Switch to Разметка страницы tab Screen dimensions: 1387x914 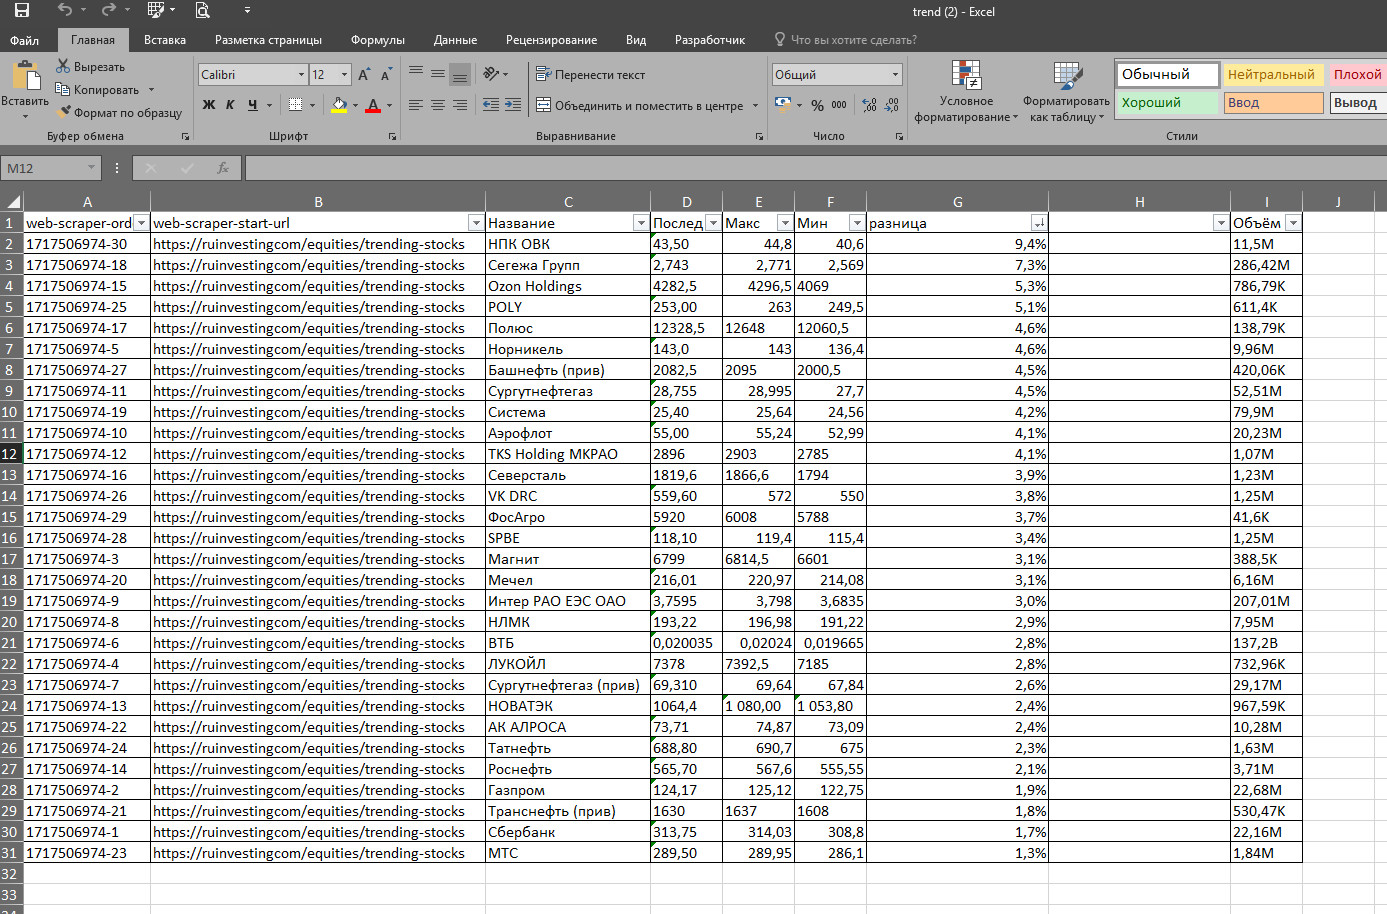coord(268,40)
